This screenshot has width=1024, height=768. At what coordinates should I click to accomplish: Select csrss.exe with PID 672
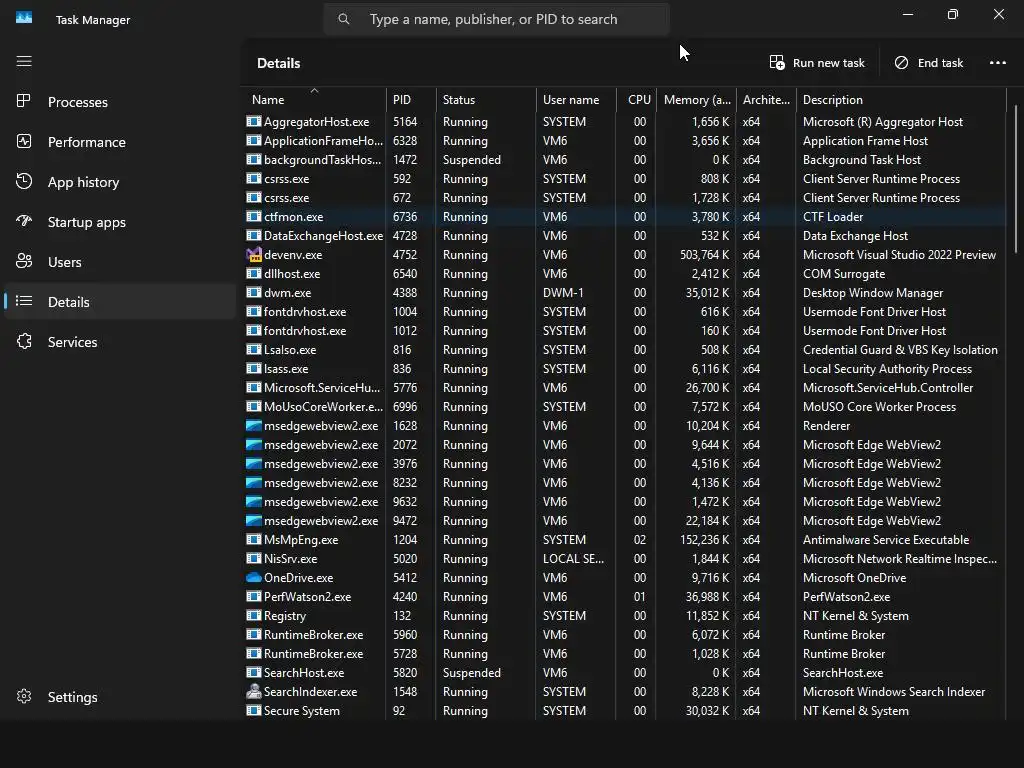625,197
